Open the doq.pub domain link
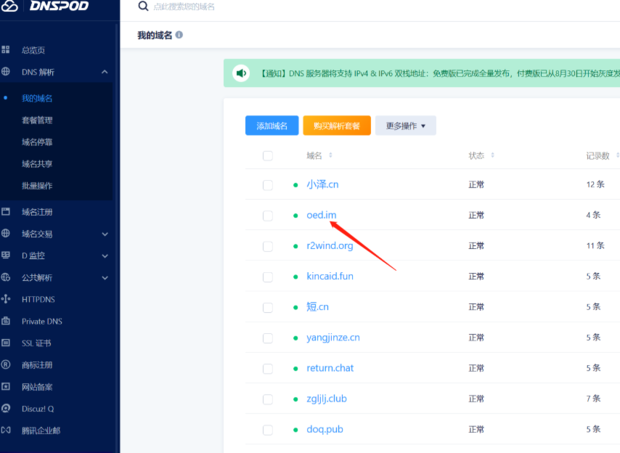620x453 pixels. tap(325, 429)
